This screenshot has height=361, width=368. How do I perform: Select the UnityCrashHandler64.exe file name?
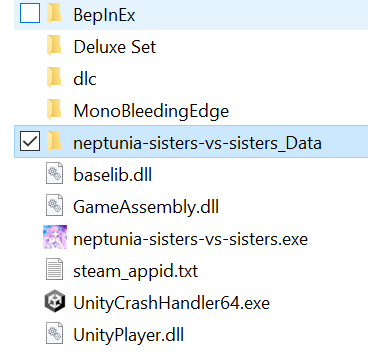tap(171, 303)
